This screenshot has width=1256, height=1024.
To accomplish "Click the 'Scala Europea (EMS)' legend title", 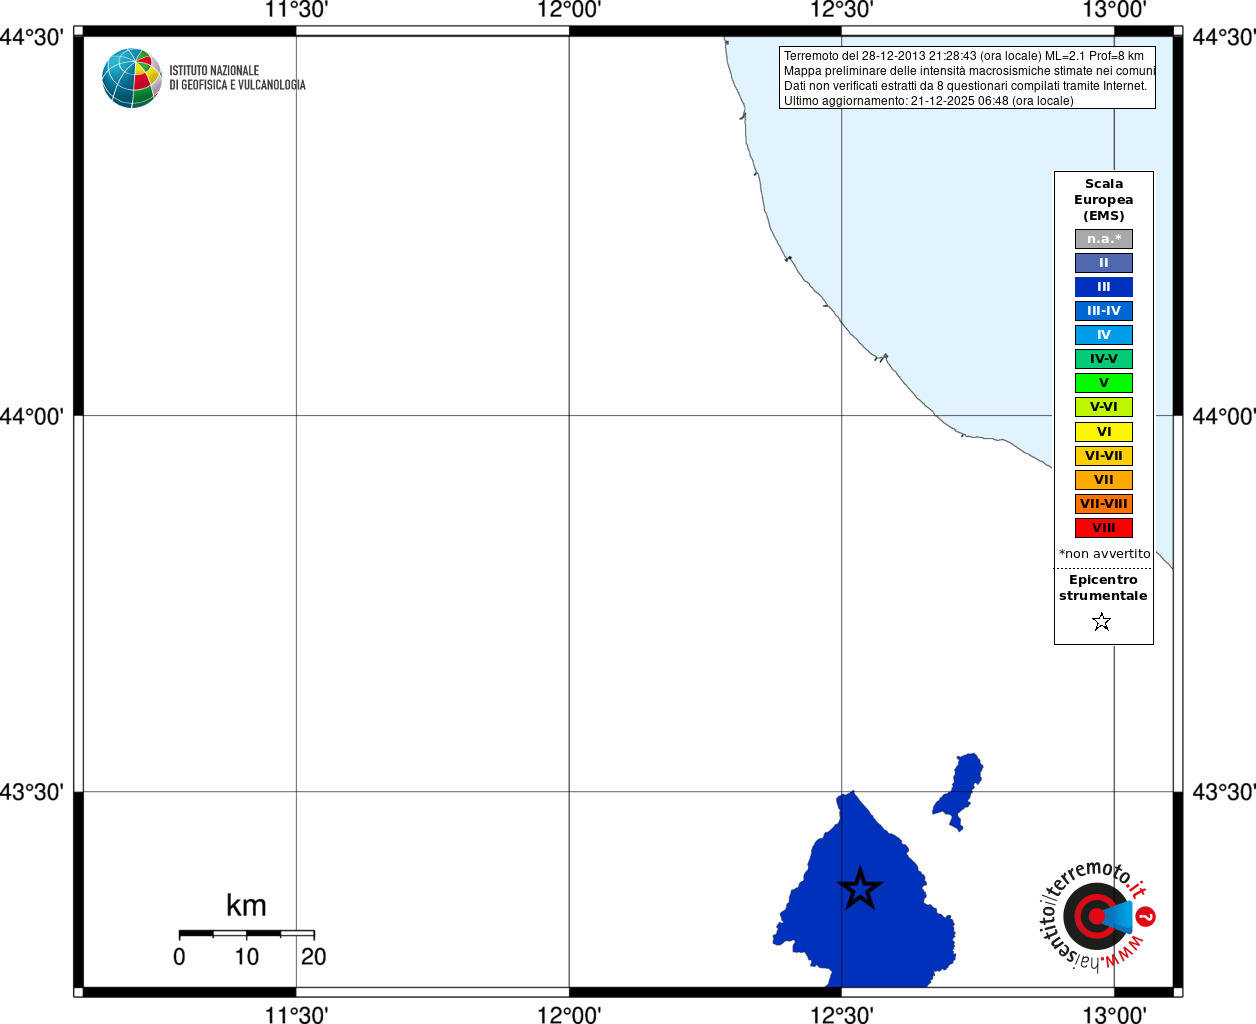I will [x=1104, y=200].
